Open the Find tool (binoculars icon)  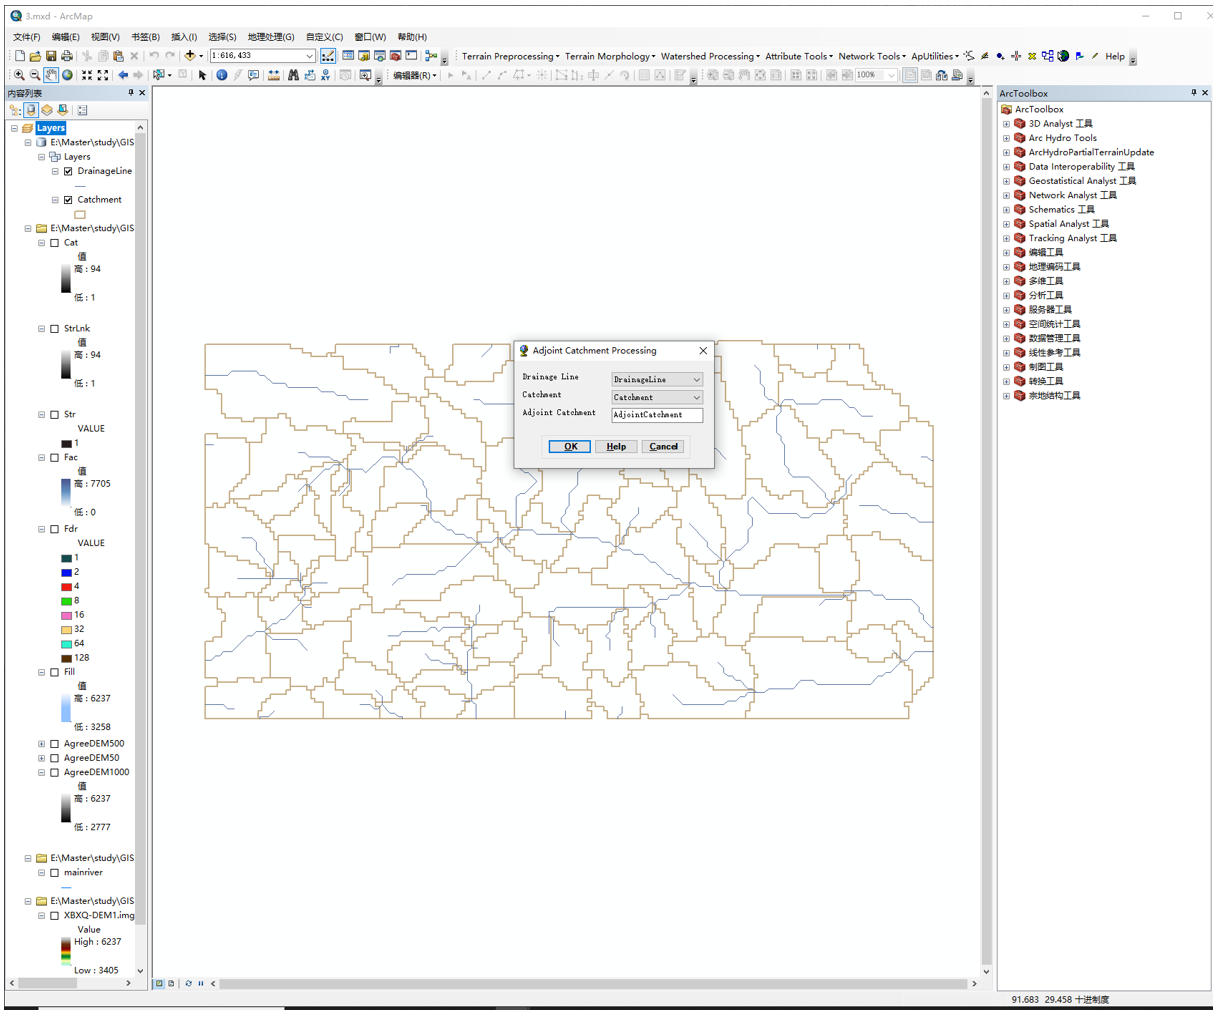point(292,74)
